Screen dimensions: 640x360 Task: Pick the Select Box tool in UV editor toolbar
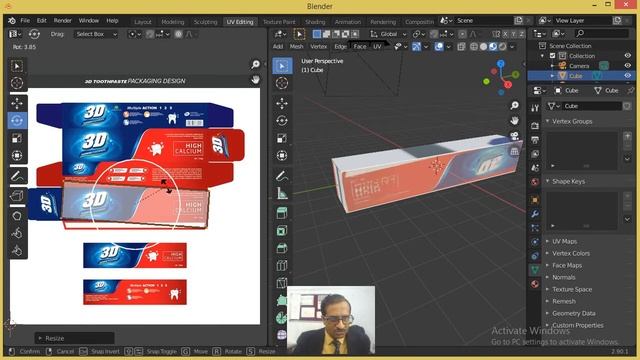(17, 66)
